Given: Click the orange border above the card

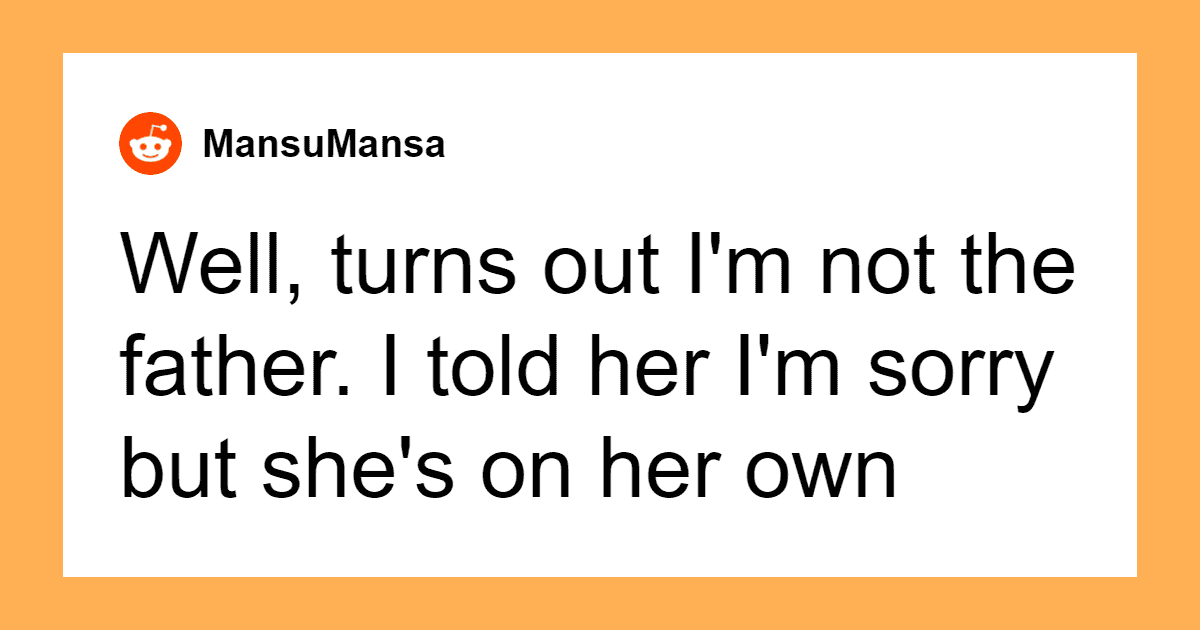Looking at the screenshot, I should (x=600, y=26).
